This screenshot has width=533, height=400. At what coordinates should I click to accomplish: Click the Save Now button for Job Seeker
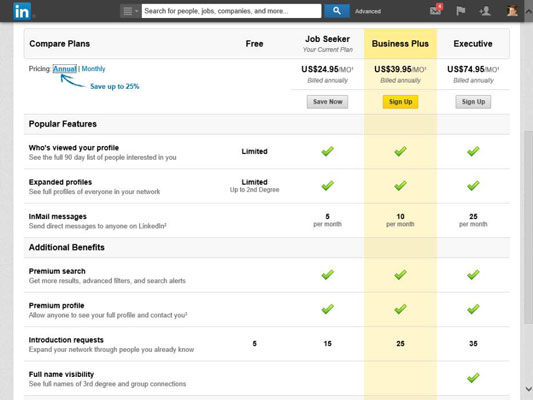(x=327, y=102)
